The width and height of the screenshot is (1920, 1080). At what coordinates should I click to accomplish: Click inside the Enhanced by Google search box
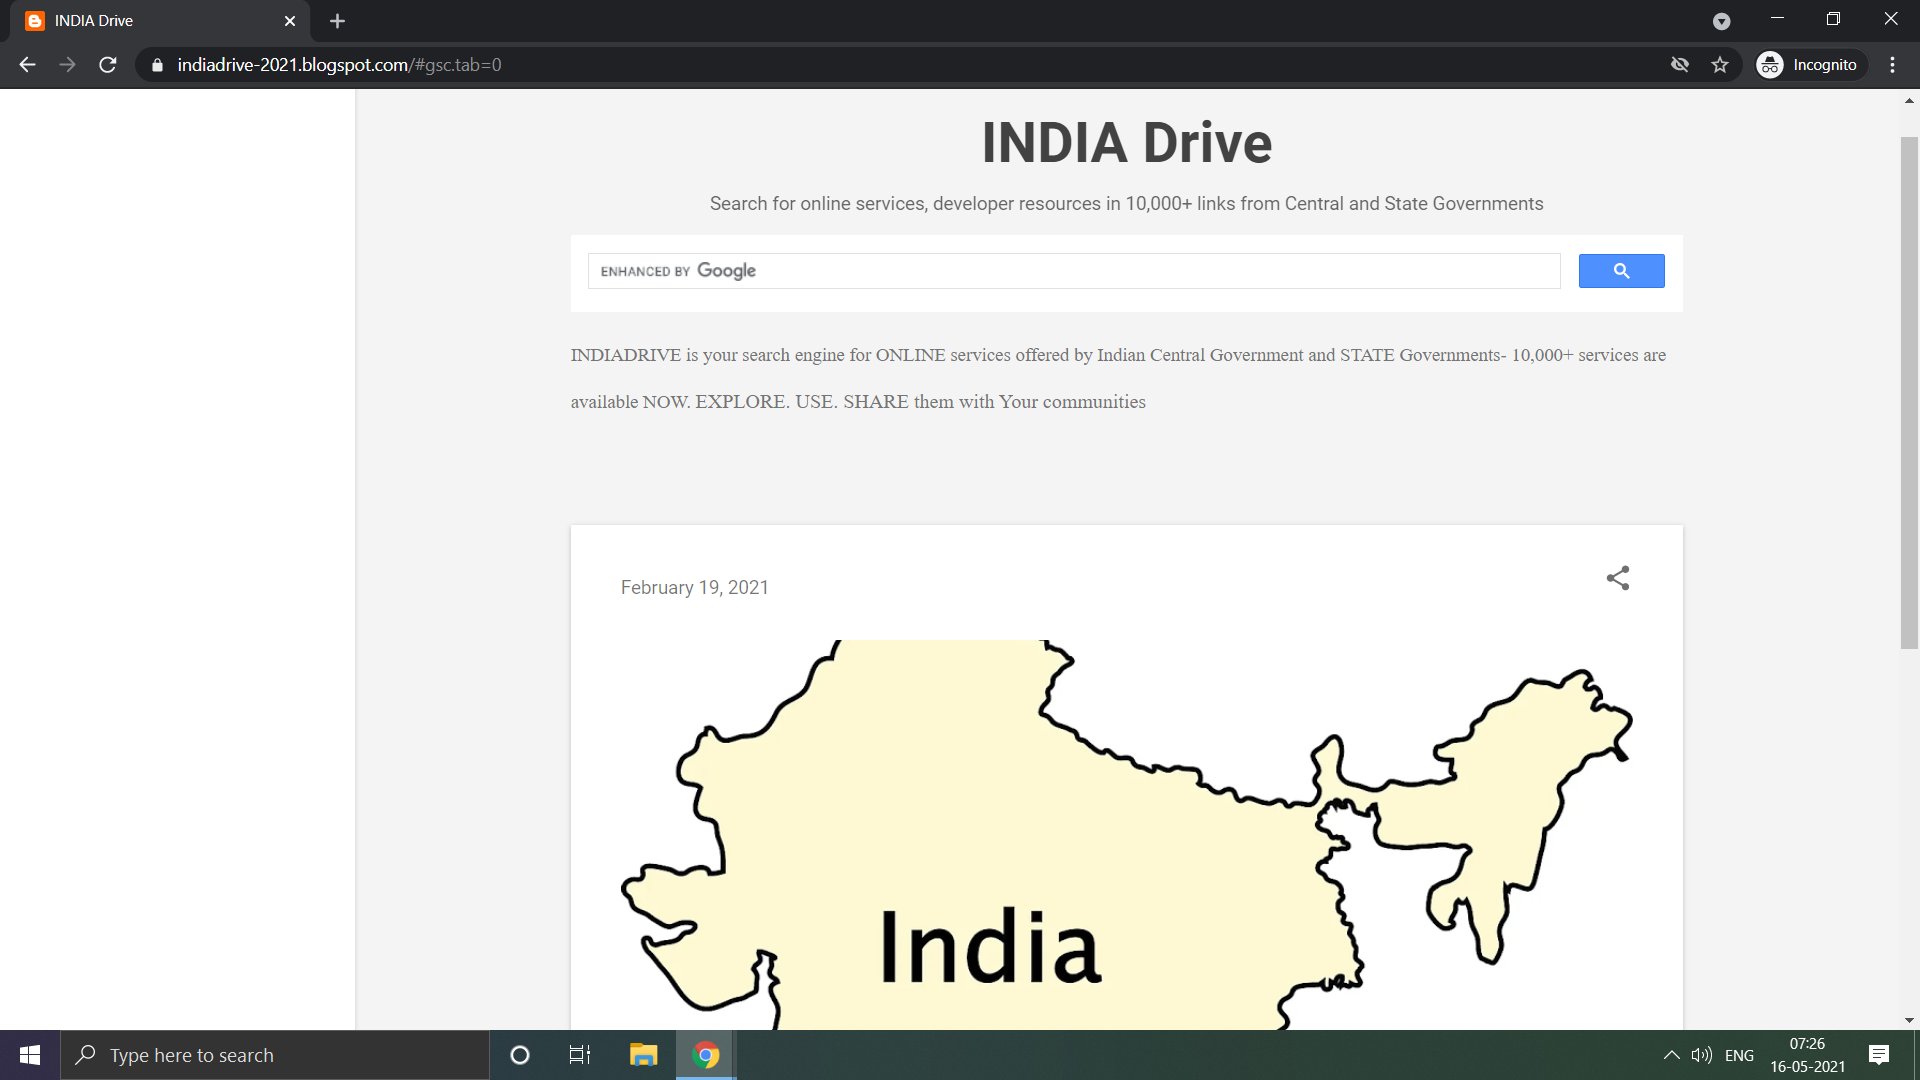1075,270
